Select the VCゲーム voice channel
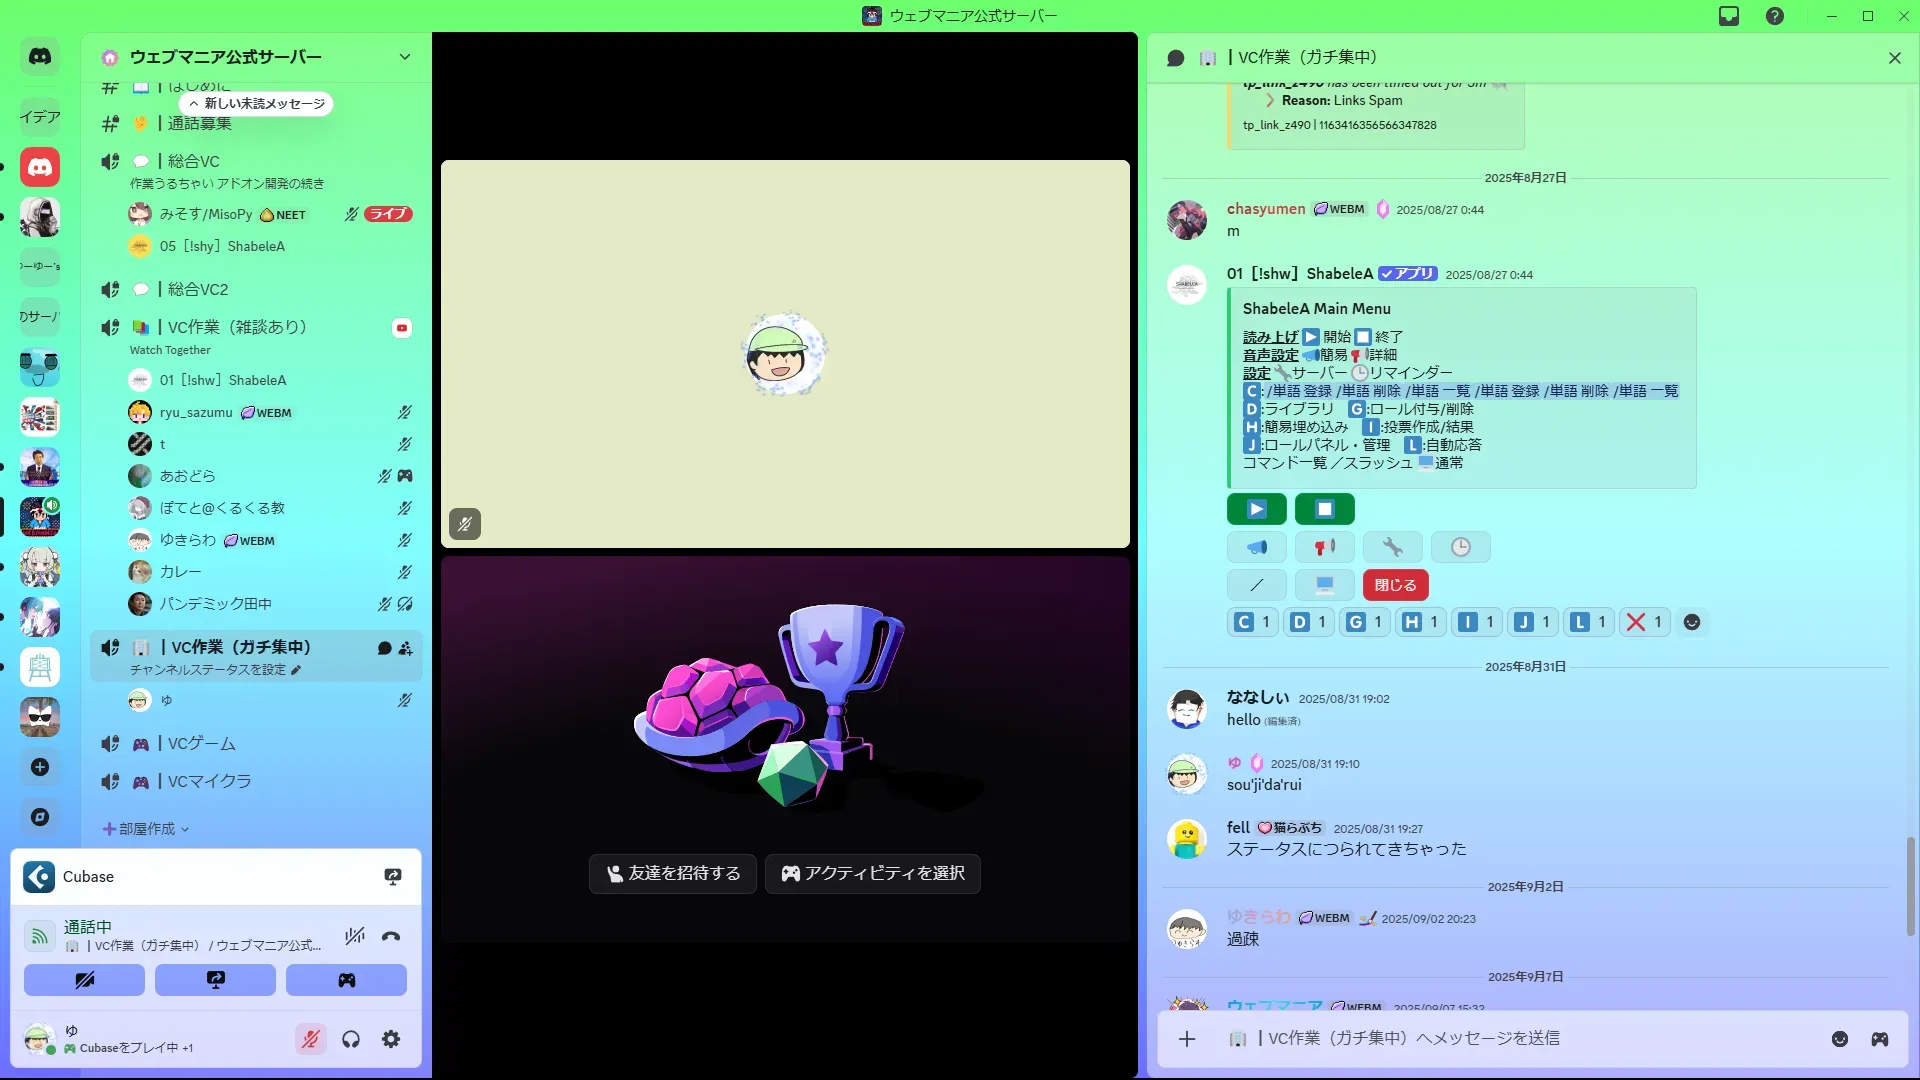This screenshot has height=1080, width=1920. tap(201, 744)
